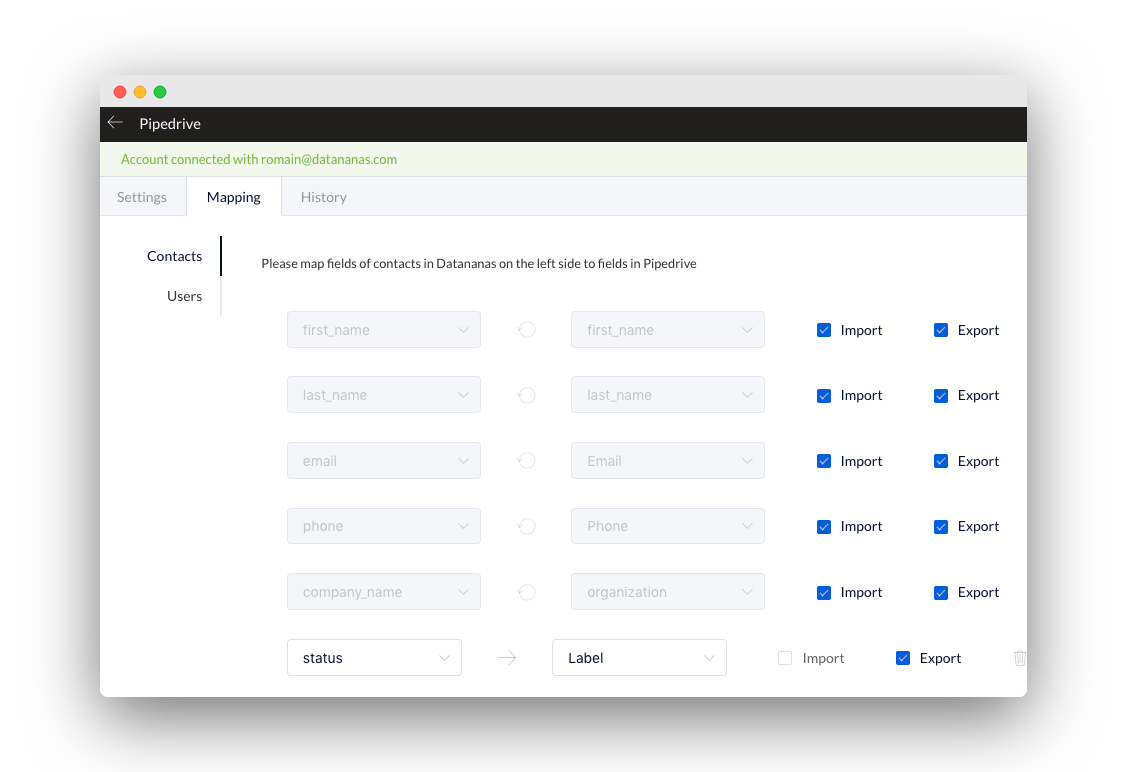Expand the lowercase email field dropdown
Screen dimensions: 1127x772
[384, 461]
